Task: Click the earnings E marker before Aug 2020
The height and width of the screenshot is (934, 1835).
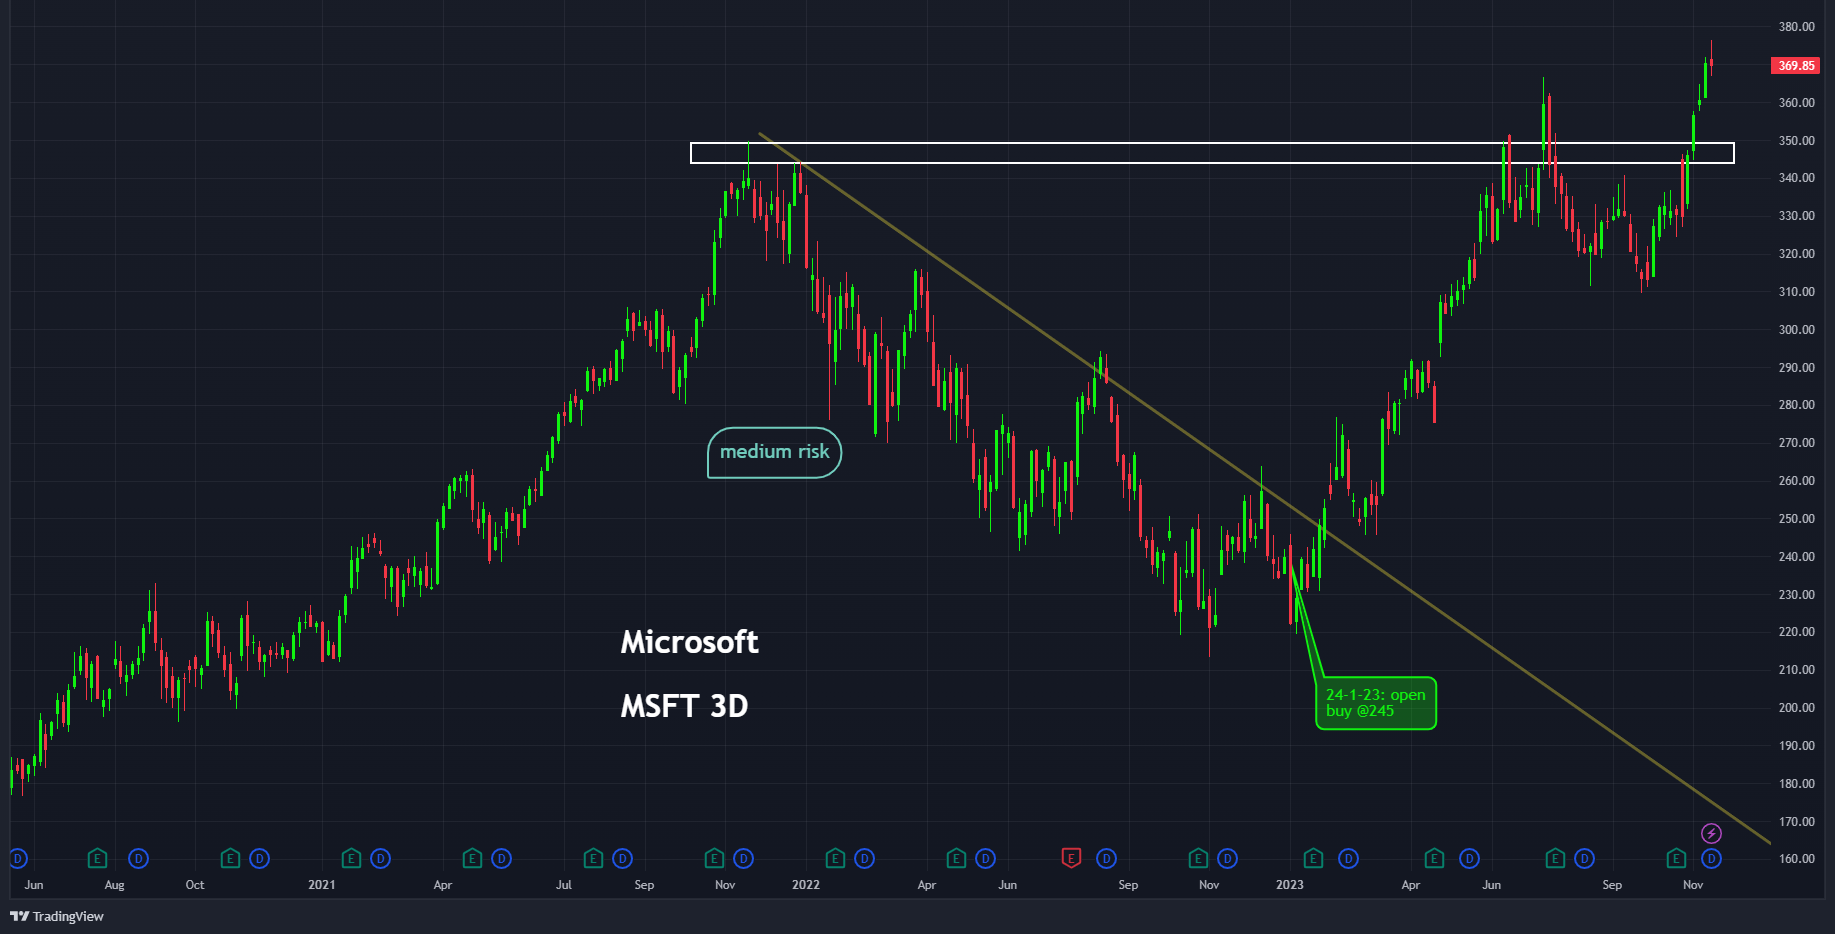Action: 97,858
